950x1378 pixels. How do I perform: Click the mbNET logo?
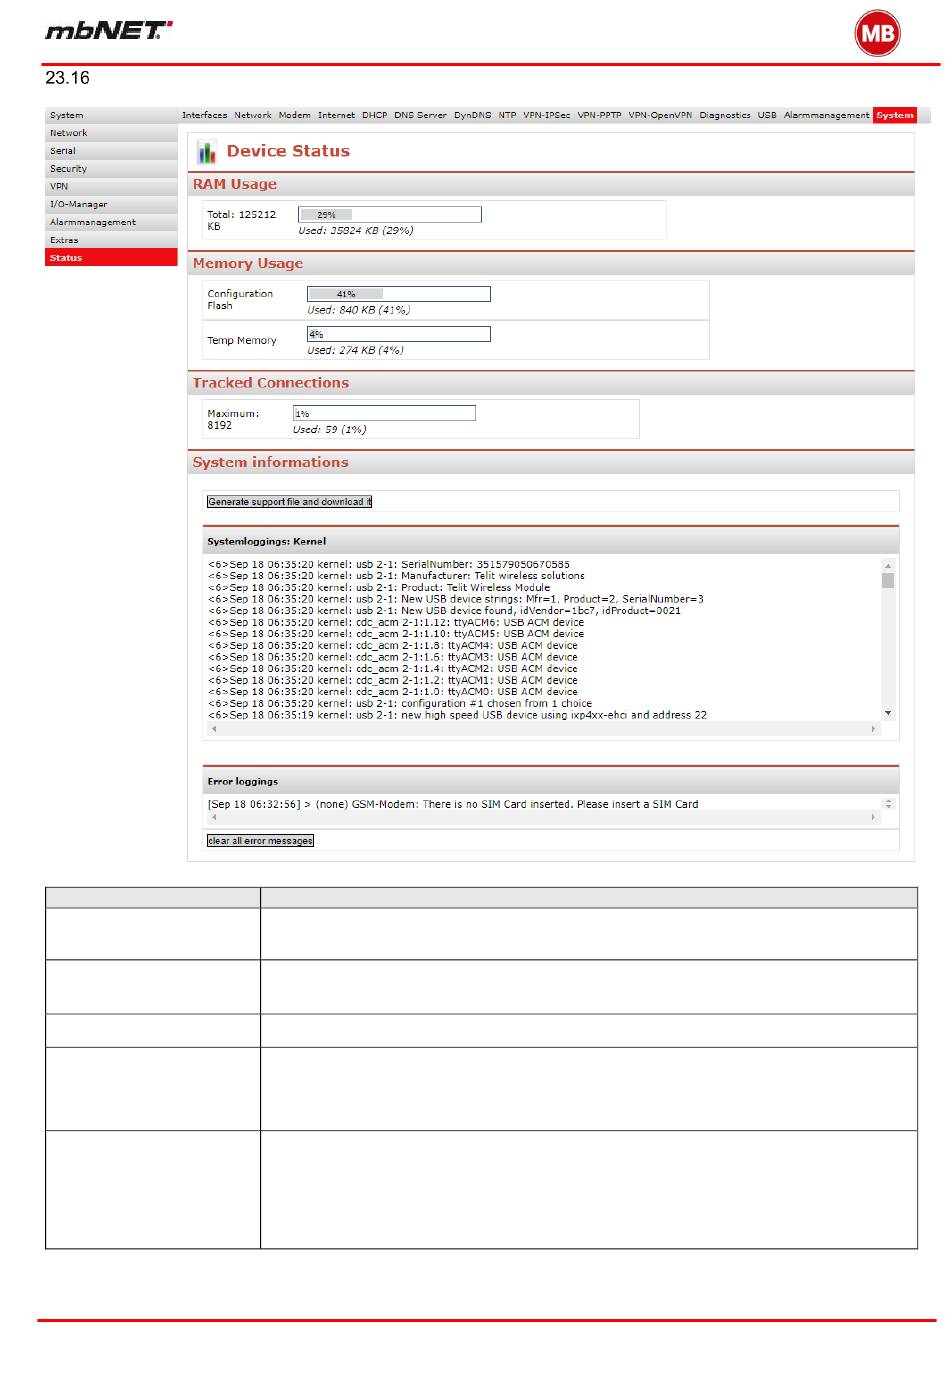(x=108, y=31)
